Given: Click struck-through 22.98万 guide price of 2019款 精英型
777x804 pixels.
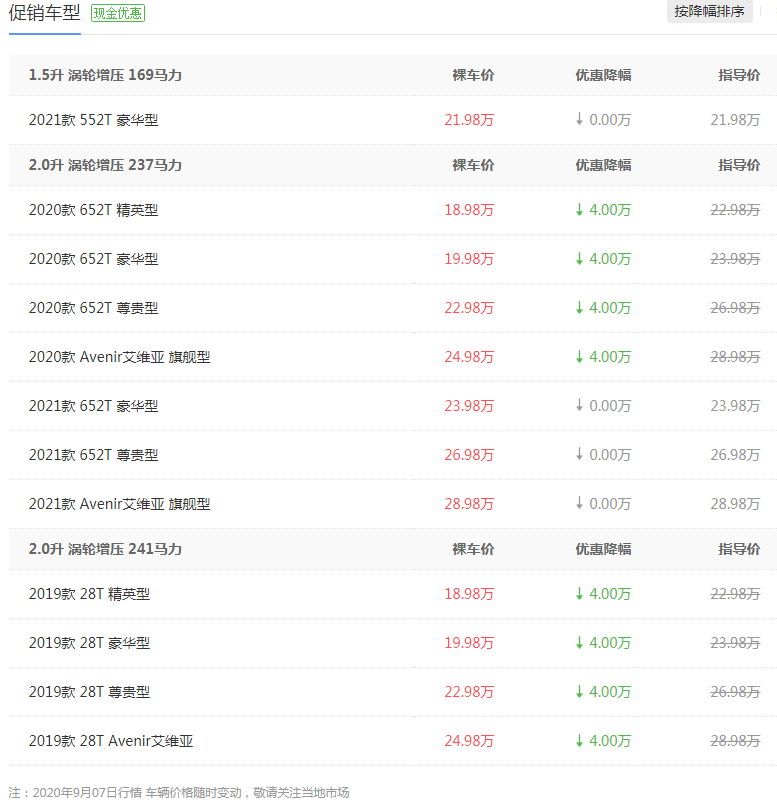Looking at the screenshot, I should [x=735, y=594].
